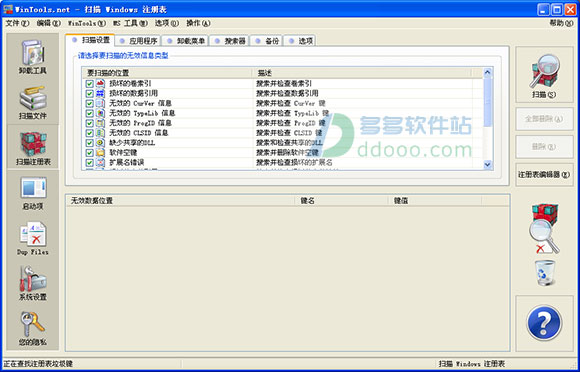Click the icon of 无效的 CurVer 信息 row
The height and width of the screenshot is (372, 580).
click(100, 103)
